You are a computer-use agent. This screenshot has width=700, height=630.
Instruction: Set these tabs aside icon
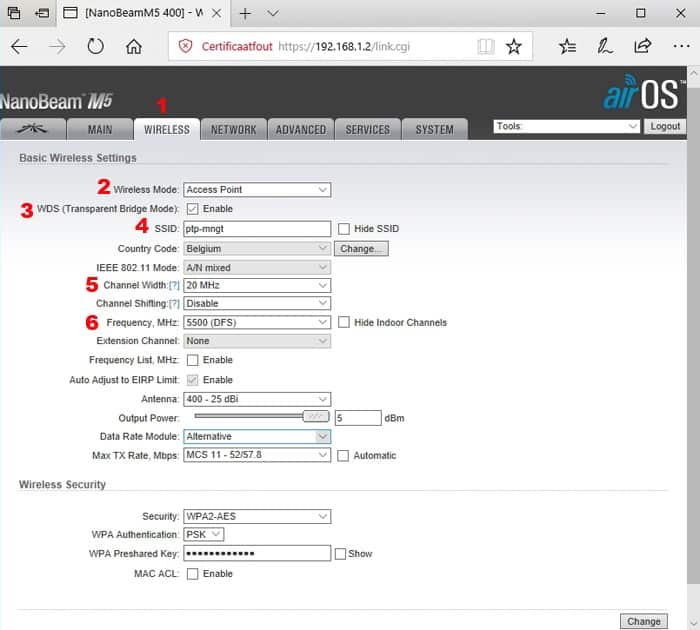tap(42, 13)
